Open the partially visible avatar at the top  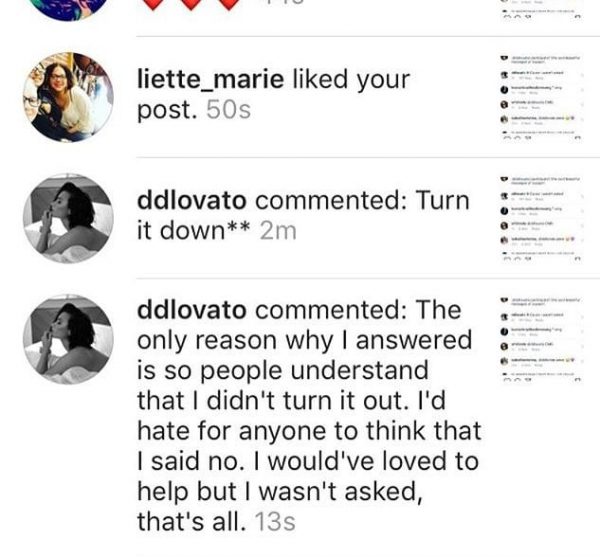(68, 10)
